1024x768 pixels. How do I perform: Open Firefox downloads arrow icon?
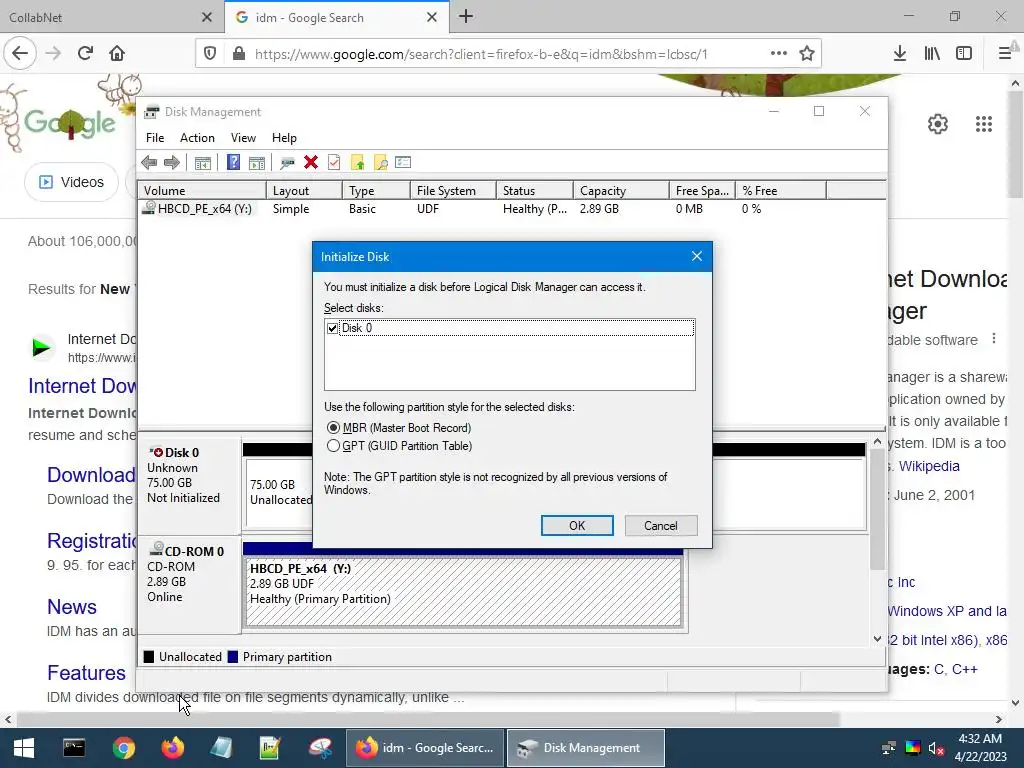click(899, 53)
